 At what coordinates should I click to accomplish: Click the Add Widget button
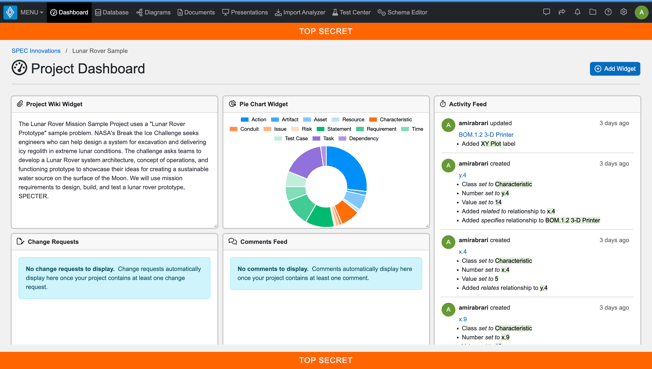click(x=615, y=69)
